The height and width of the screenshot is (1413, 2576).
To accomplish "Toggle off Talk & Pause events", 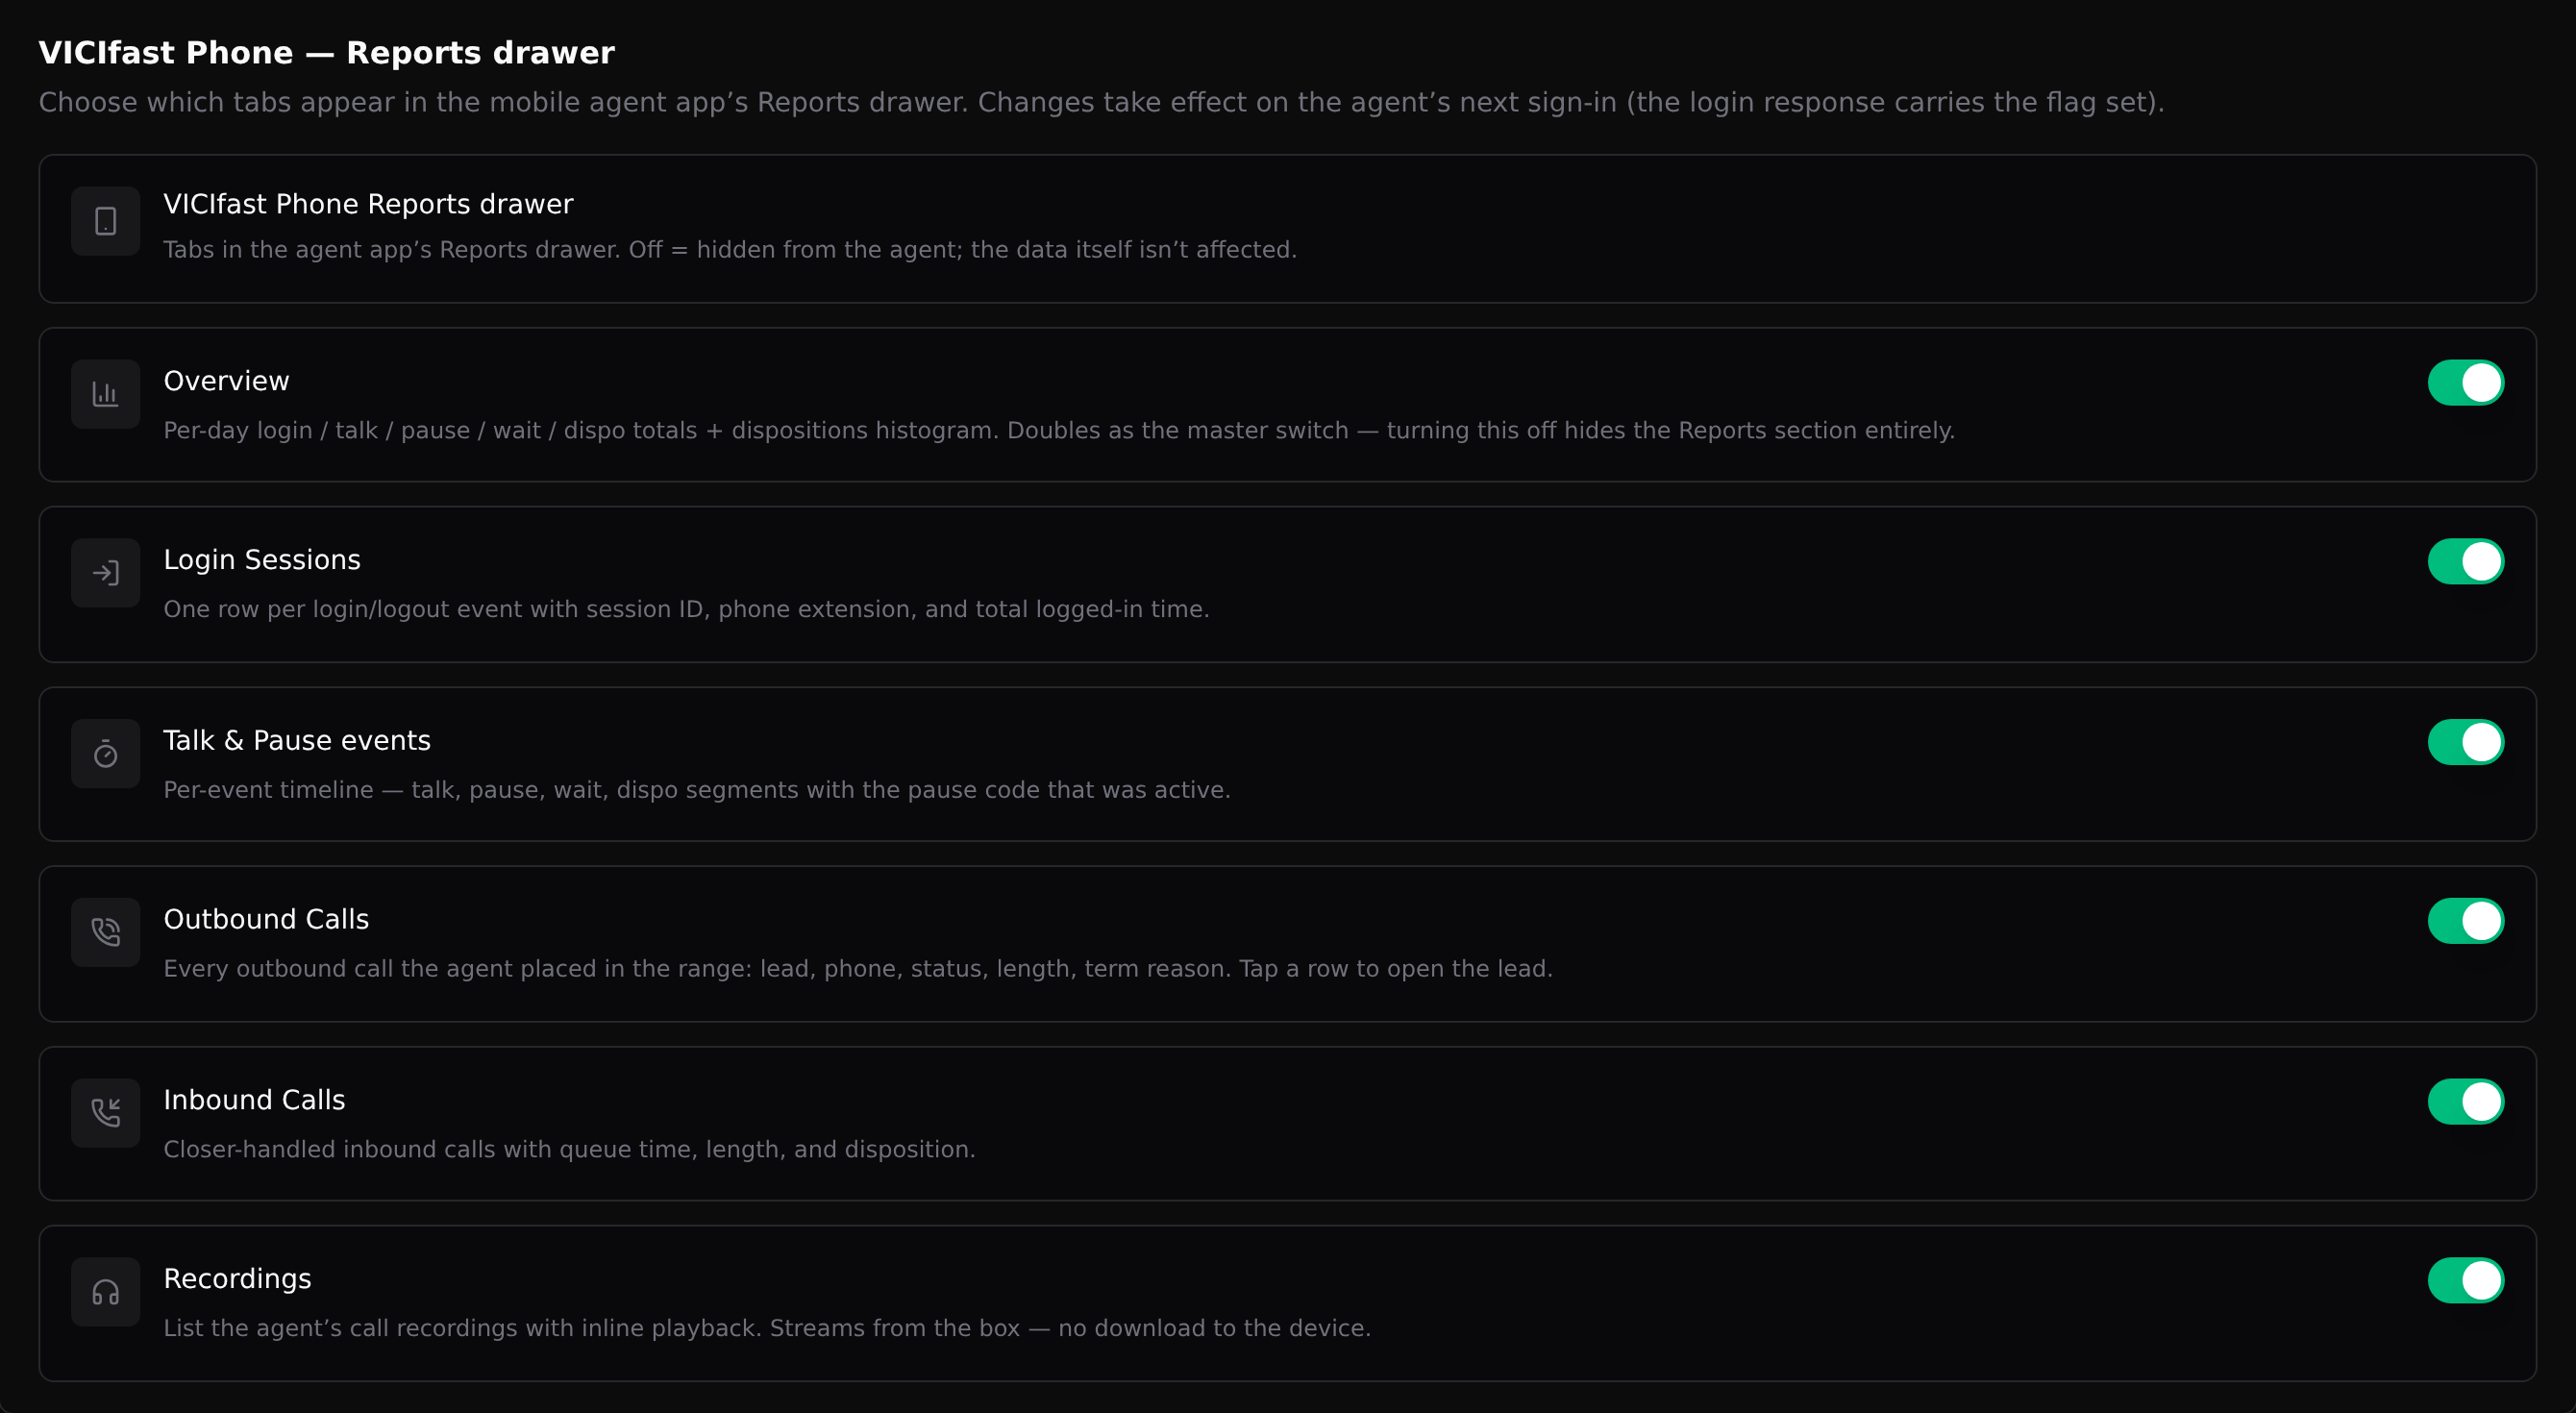I will (x=2466, y=743).
